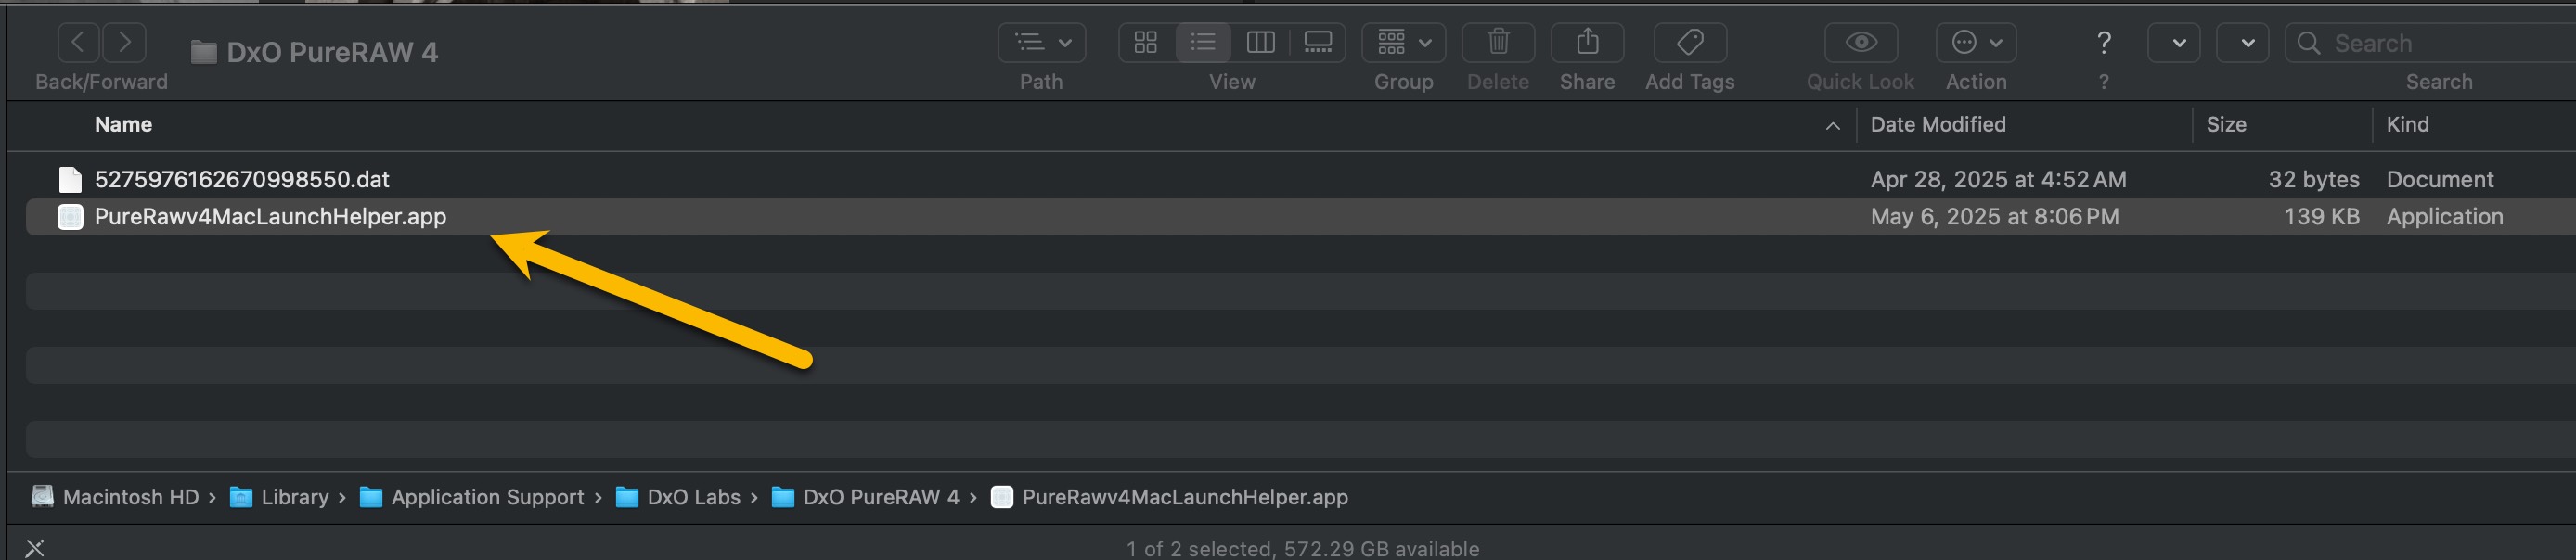
Task: Go back with the Back arrow
Action: (x=78, y=42)
